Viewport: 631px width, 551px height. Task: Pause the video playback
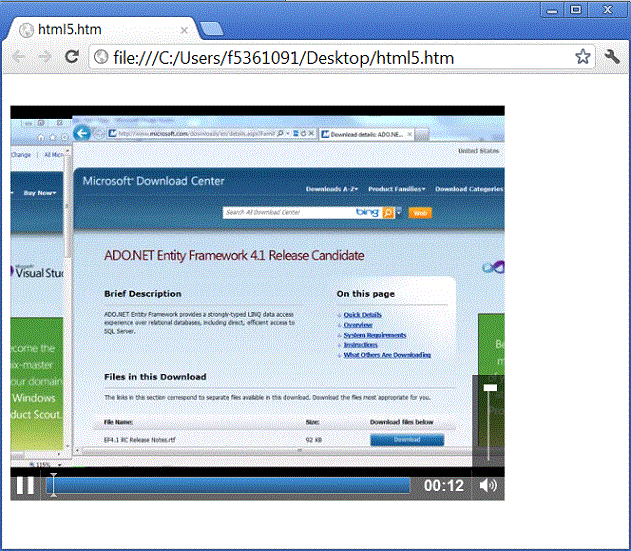click(x=25, y=486)
